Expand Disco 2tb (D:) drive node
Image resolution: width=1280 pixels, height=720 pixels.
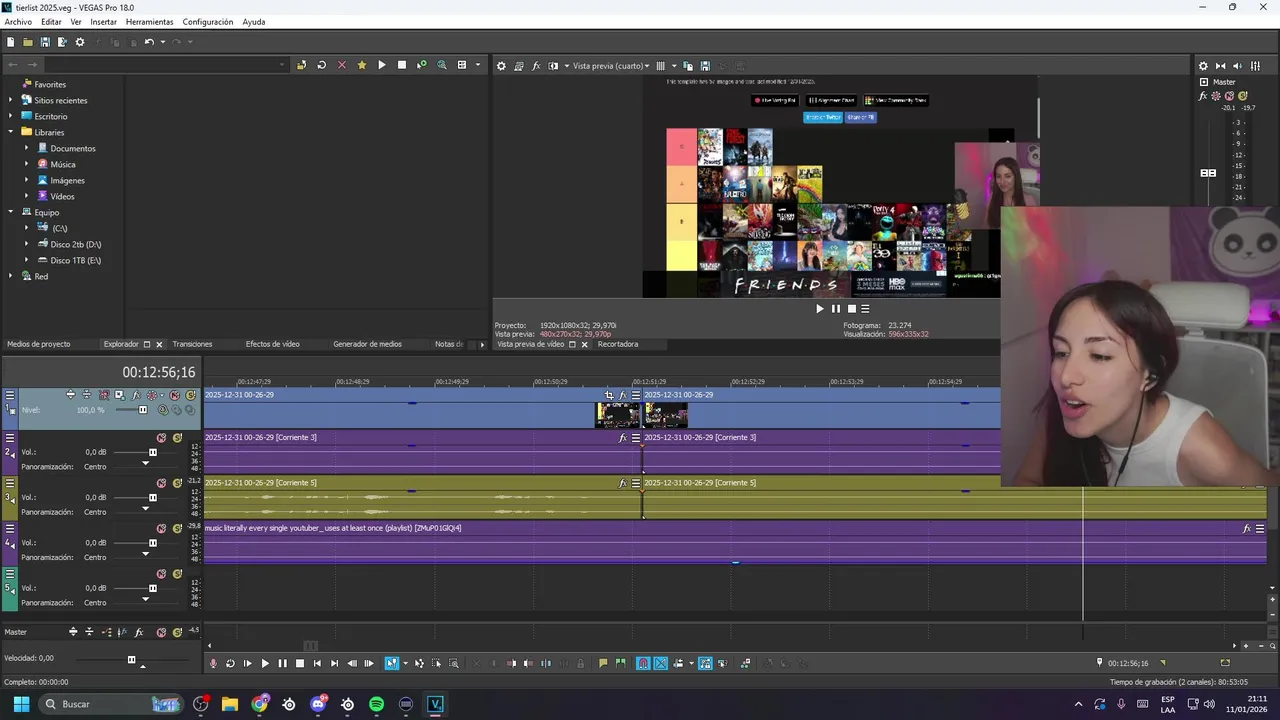tap(27, 244)
